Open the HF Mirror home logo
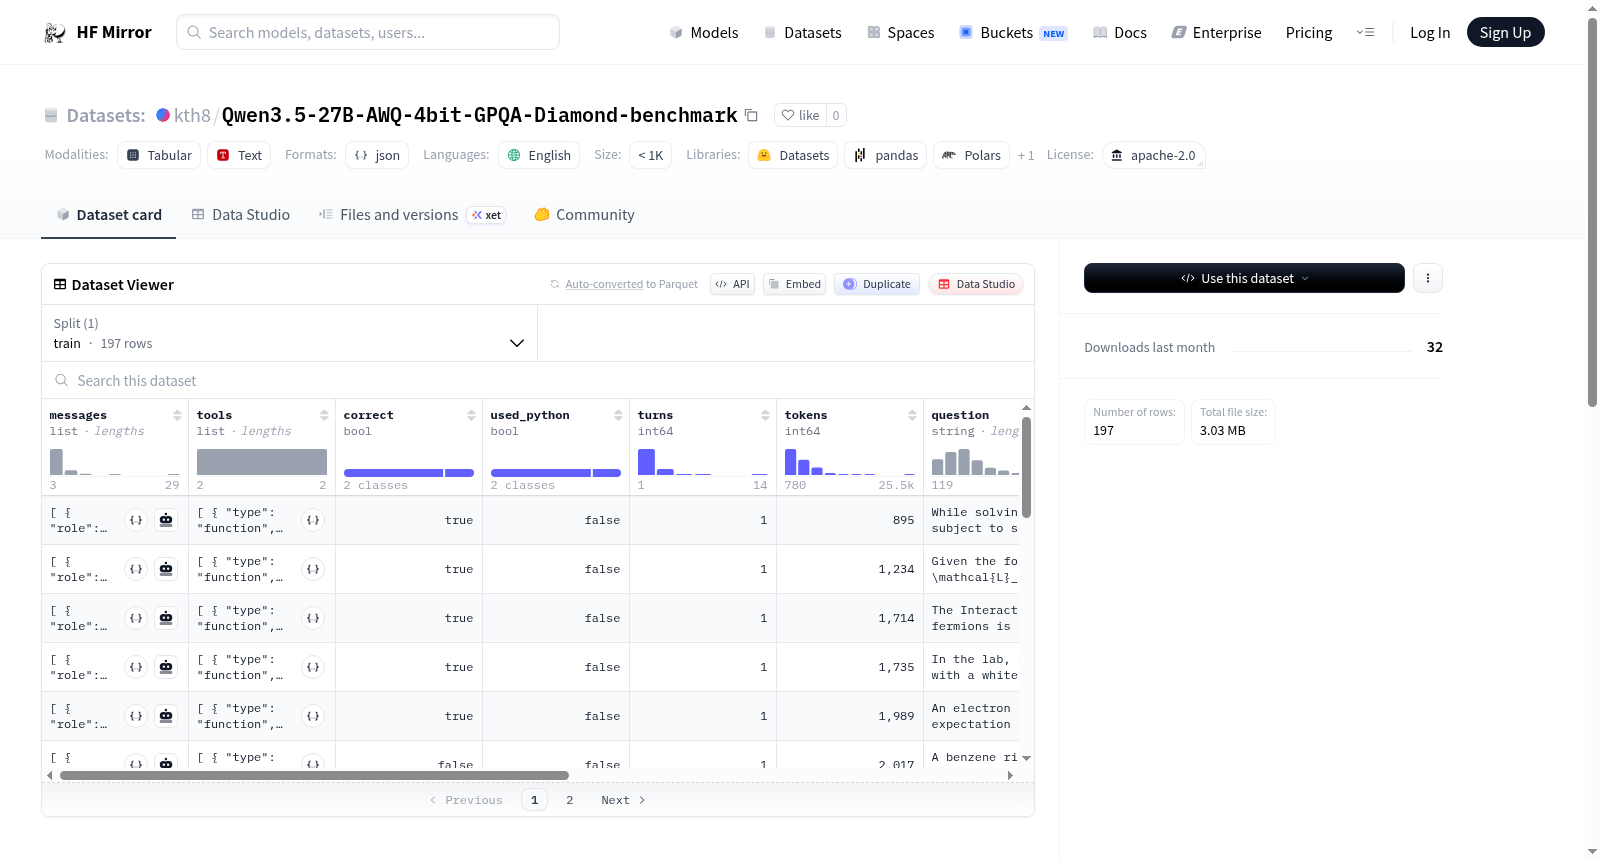Image resolution: width=1600 pixels, height=861 pixels. [98, 32]
